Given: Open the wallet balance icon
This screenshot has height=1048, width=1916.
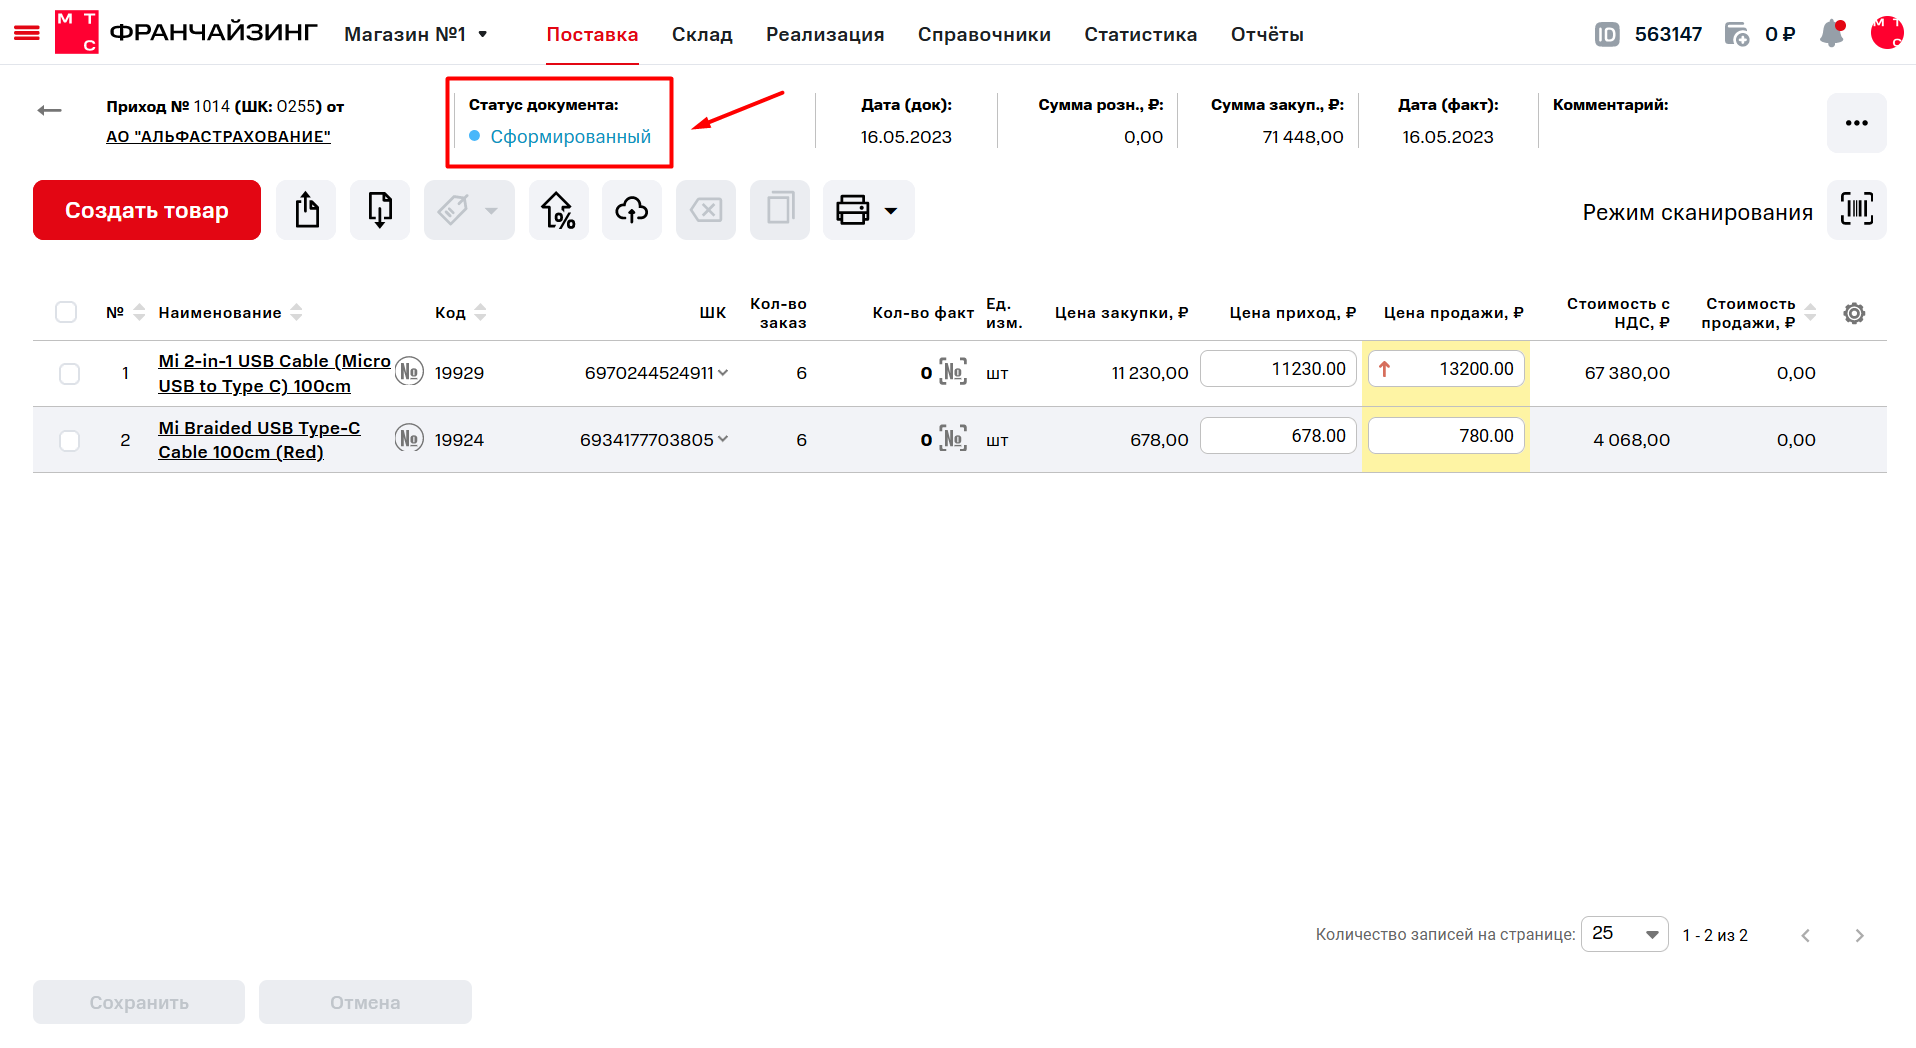Looking at the screenshot, I should [1737, 34].
